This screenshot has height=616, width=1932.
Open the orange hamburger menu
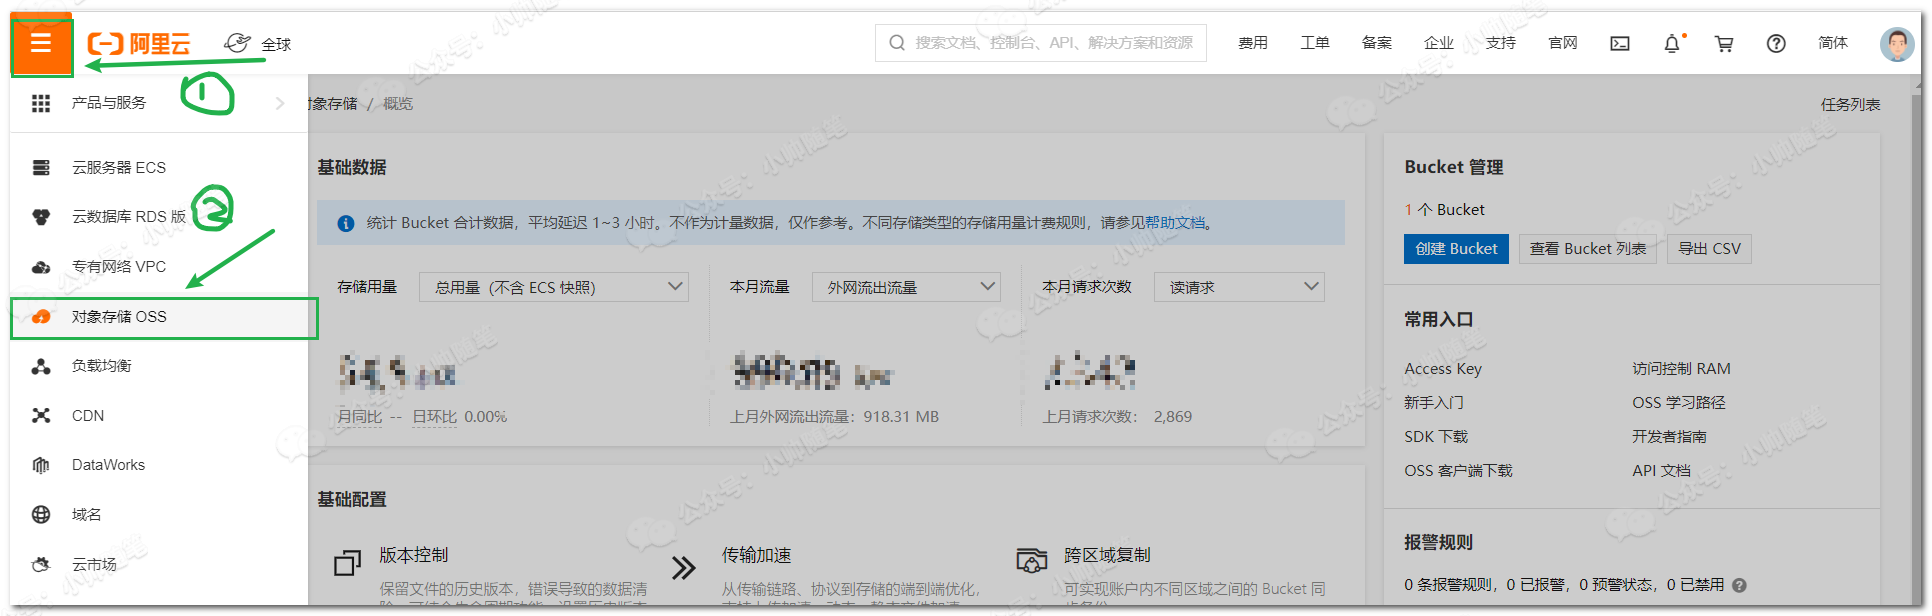[x=41, y=43]
